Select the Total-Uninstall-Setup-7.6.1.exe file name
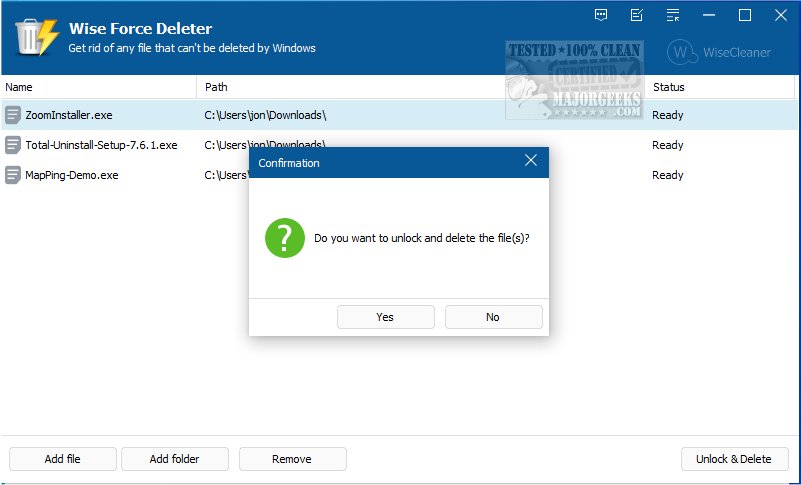 101,145
